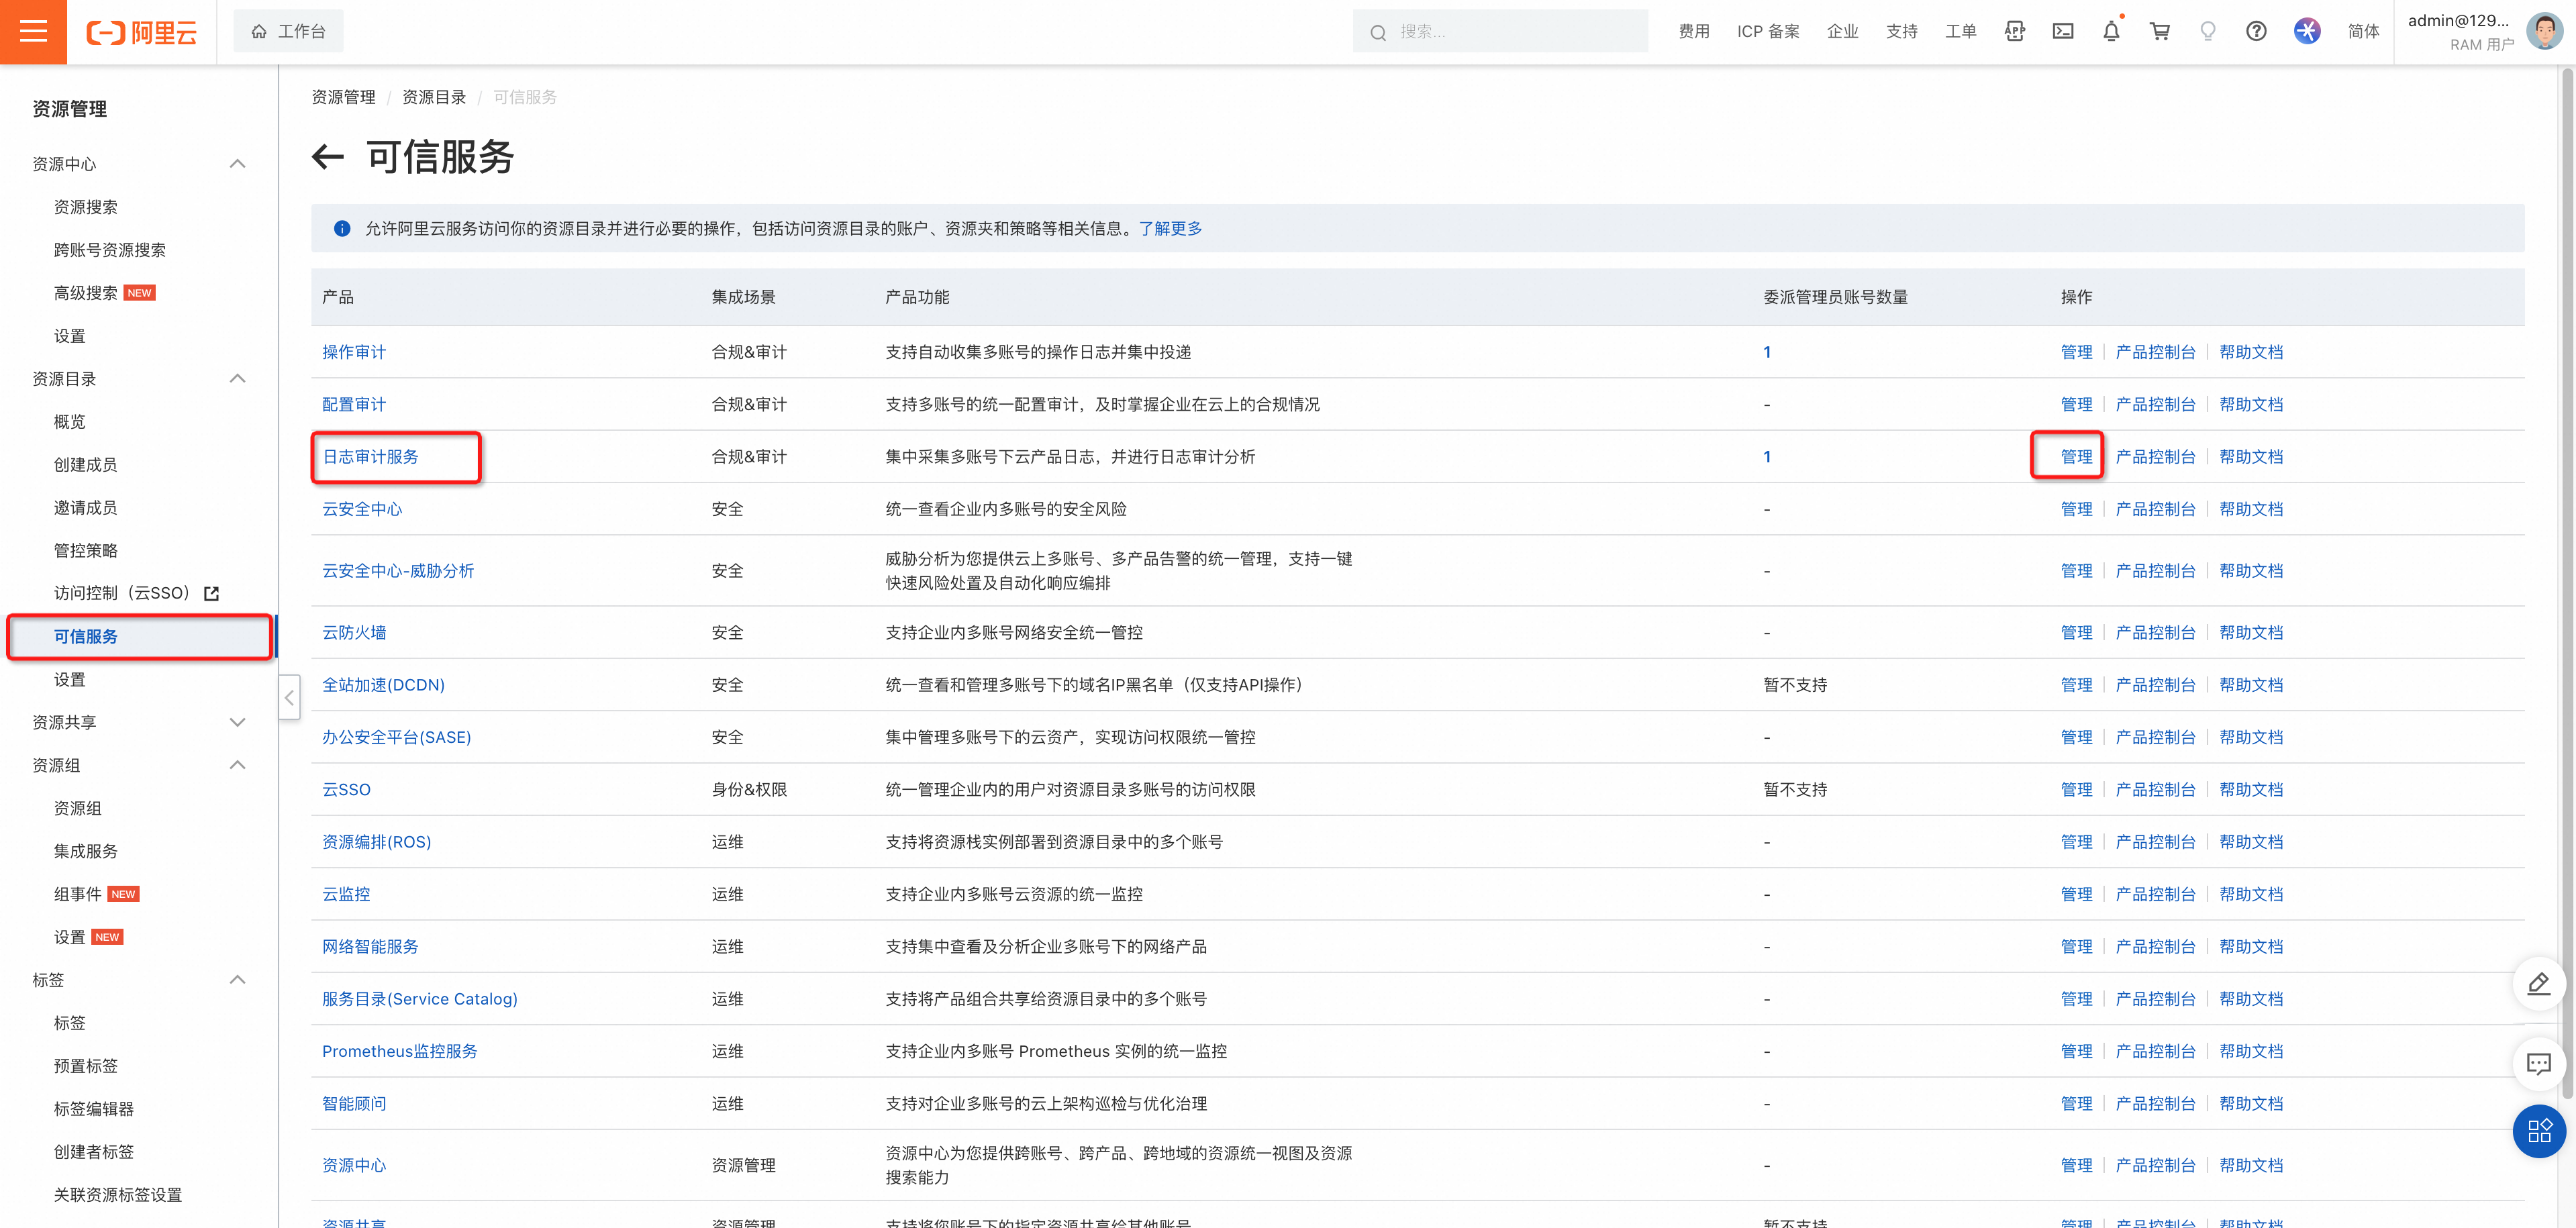Collapse the 资源目录 sidebar section

tap(237, 379)
